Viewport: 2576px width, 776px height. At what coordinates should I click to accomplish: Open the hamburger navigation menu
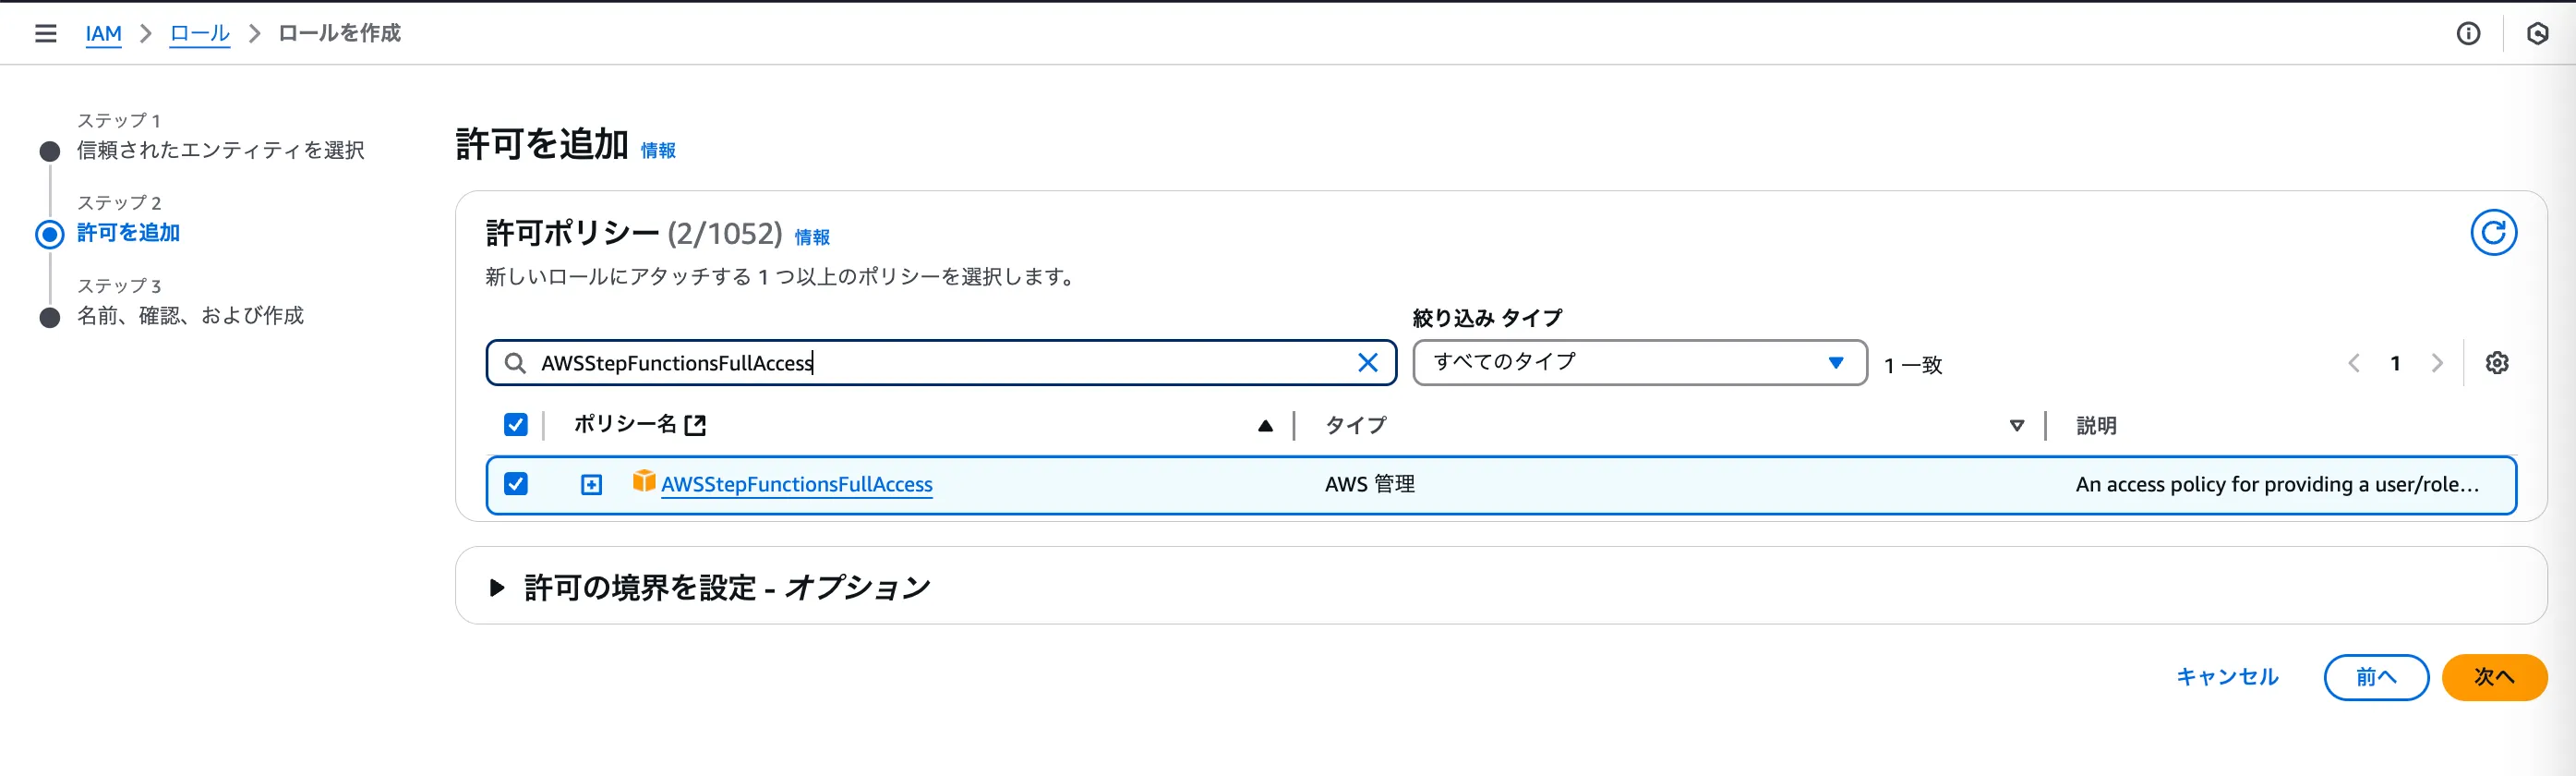pyautogui.click(x=45, y=33)
